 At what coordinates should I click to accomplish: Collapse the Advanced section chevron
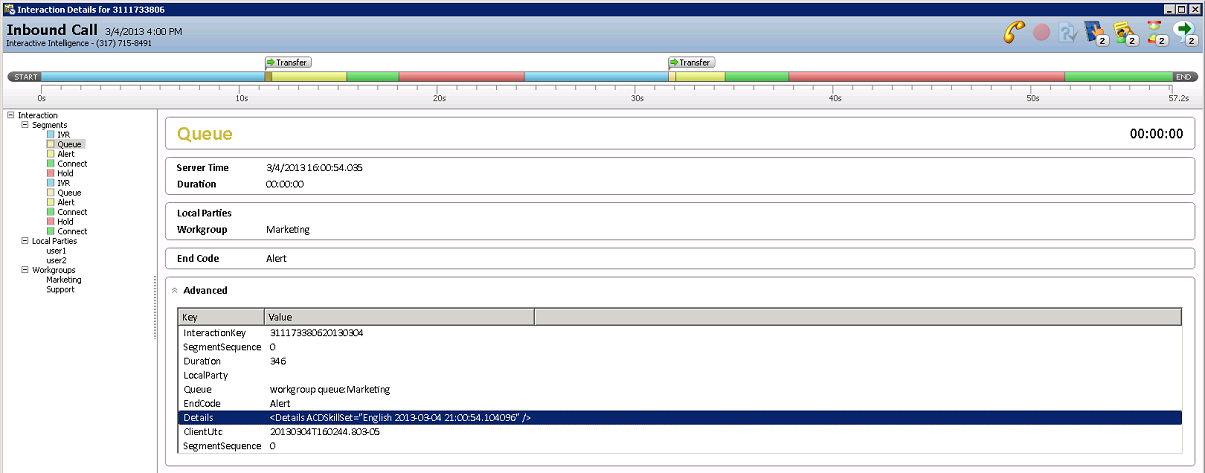174,290
